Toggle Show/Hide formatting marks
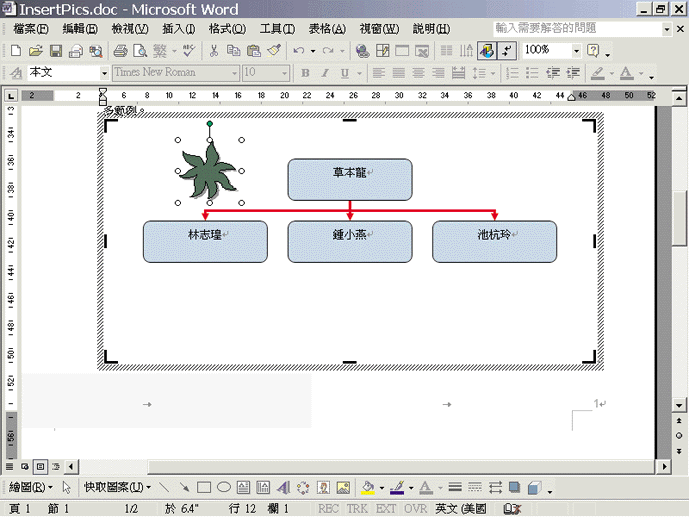The image size is (689, 517). (507, 51)
